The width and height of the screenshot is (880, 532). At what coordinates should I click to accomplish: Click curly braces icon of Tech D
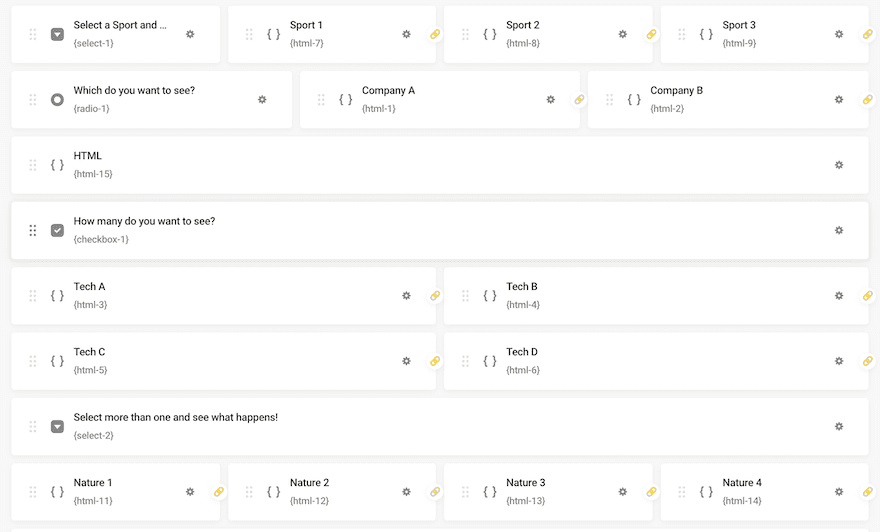click(x=490, y=361)
